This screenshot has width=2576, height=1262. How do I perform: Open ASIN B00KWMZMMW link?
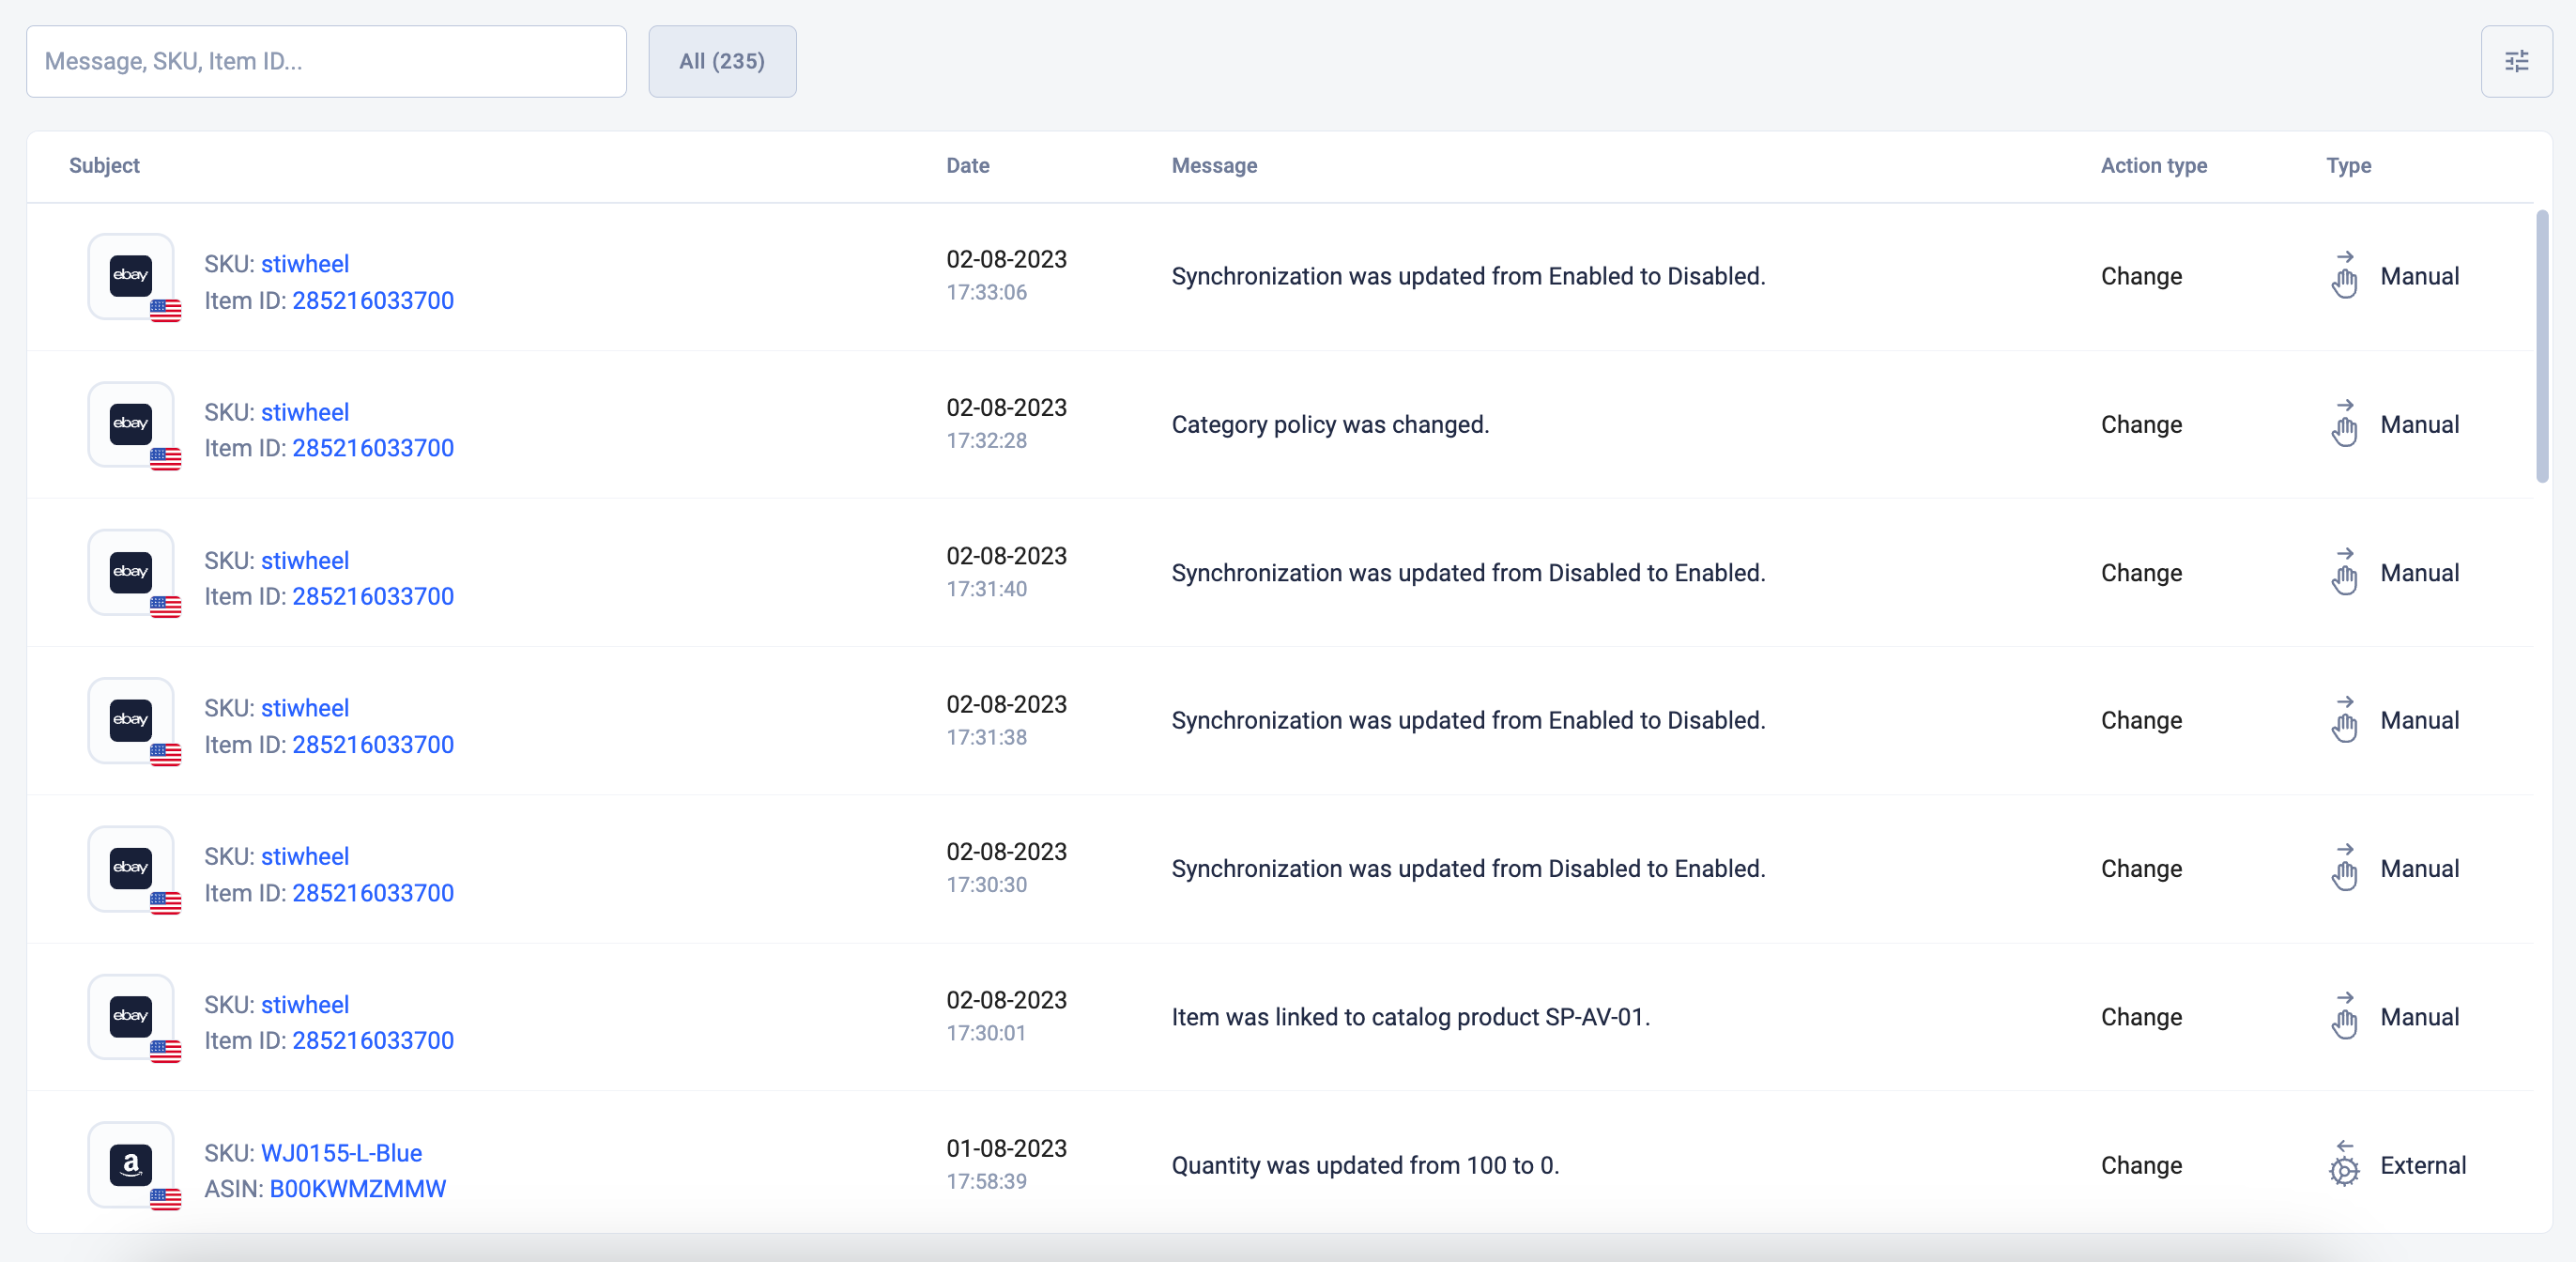pos(358,1189)
